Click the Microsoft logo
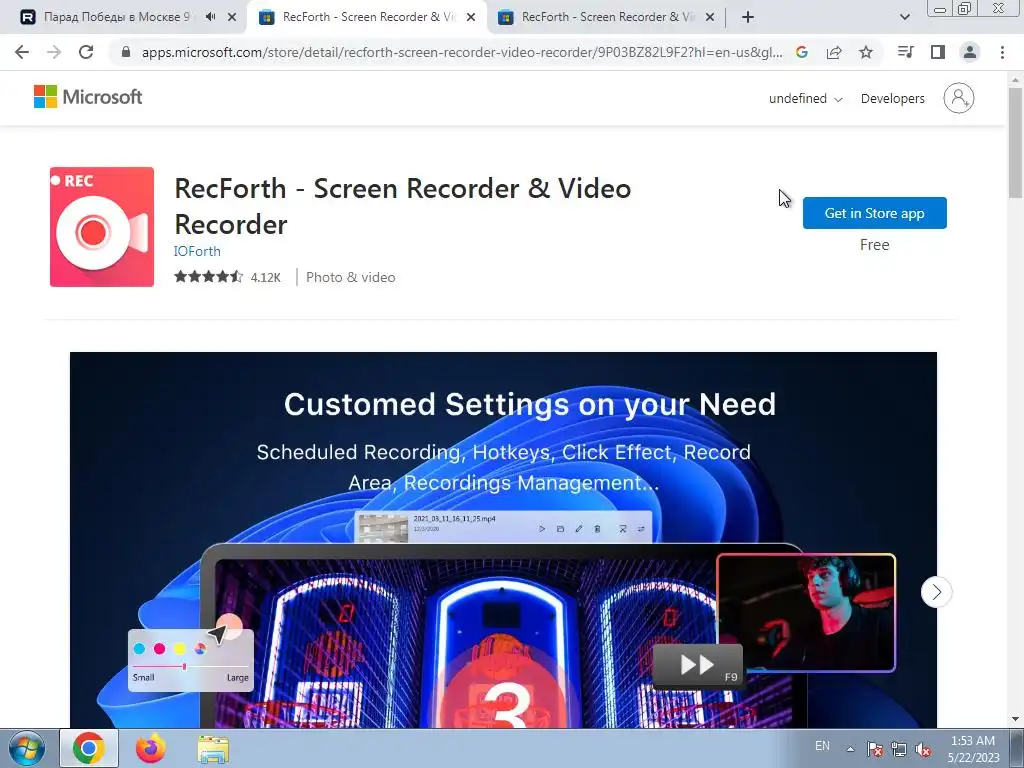Screen dimensions: 1024x768 [88, 97]
